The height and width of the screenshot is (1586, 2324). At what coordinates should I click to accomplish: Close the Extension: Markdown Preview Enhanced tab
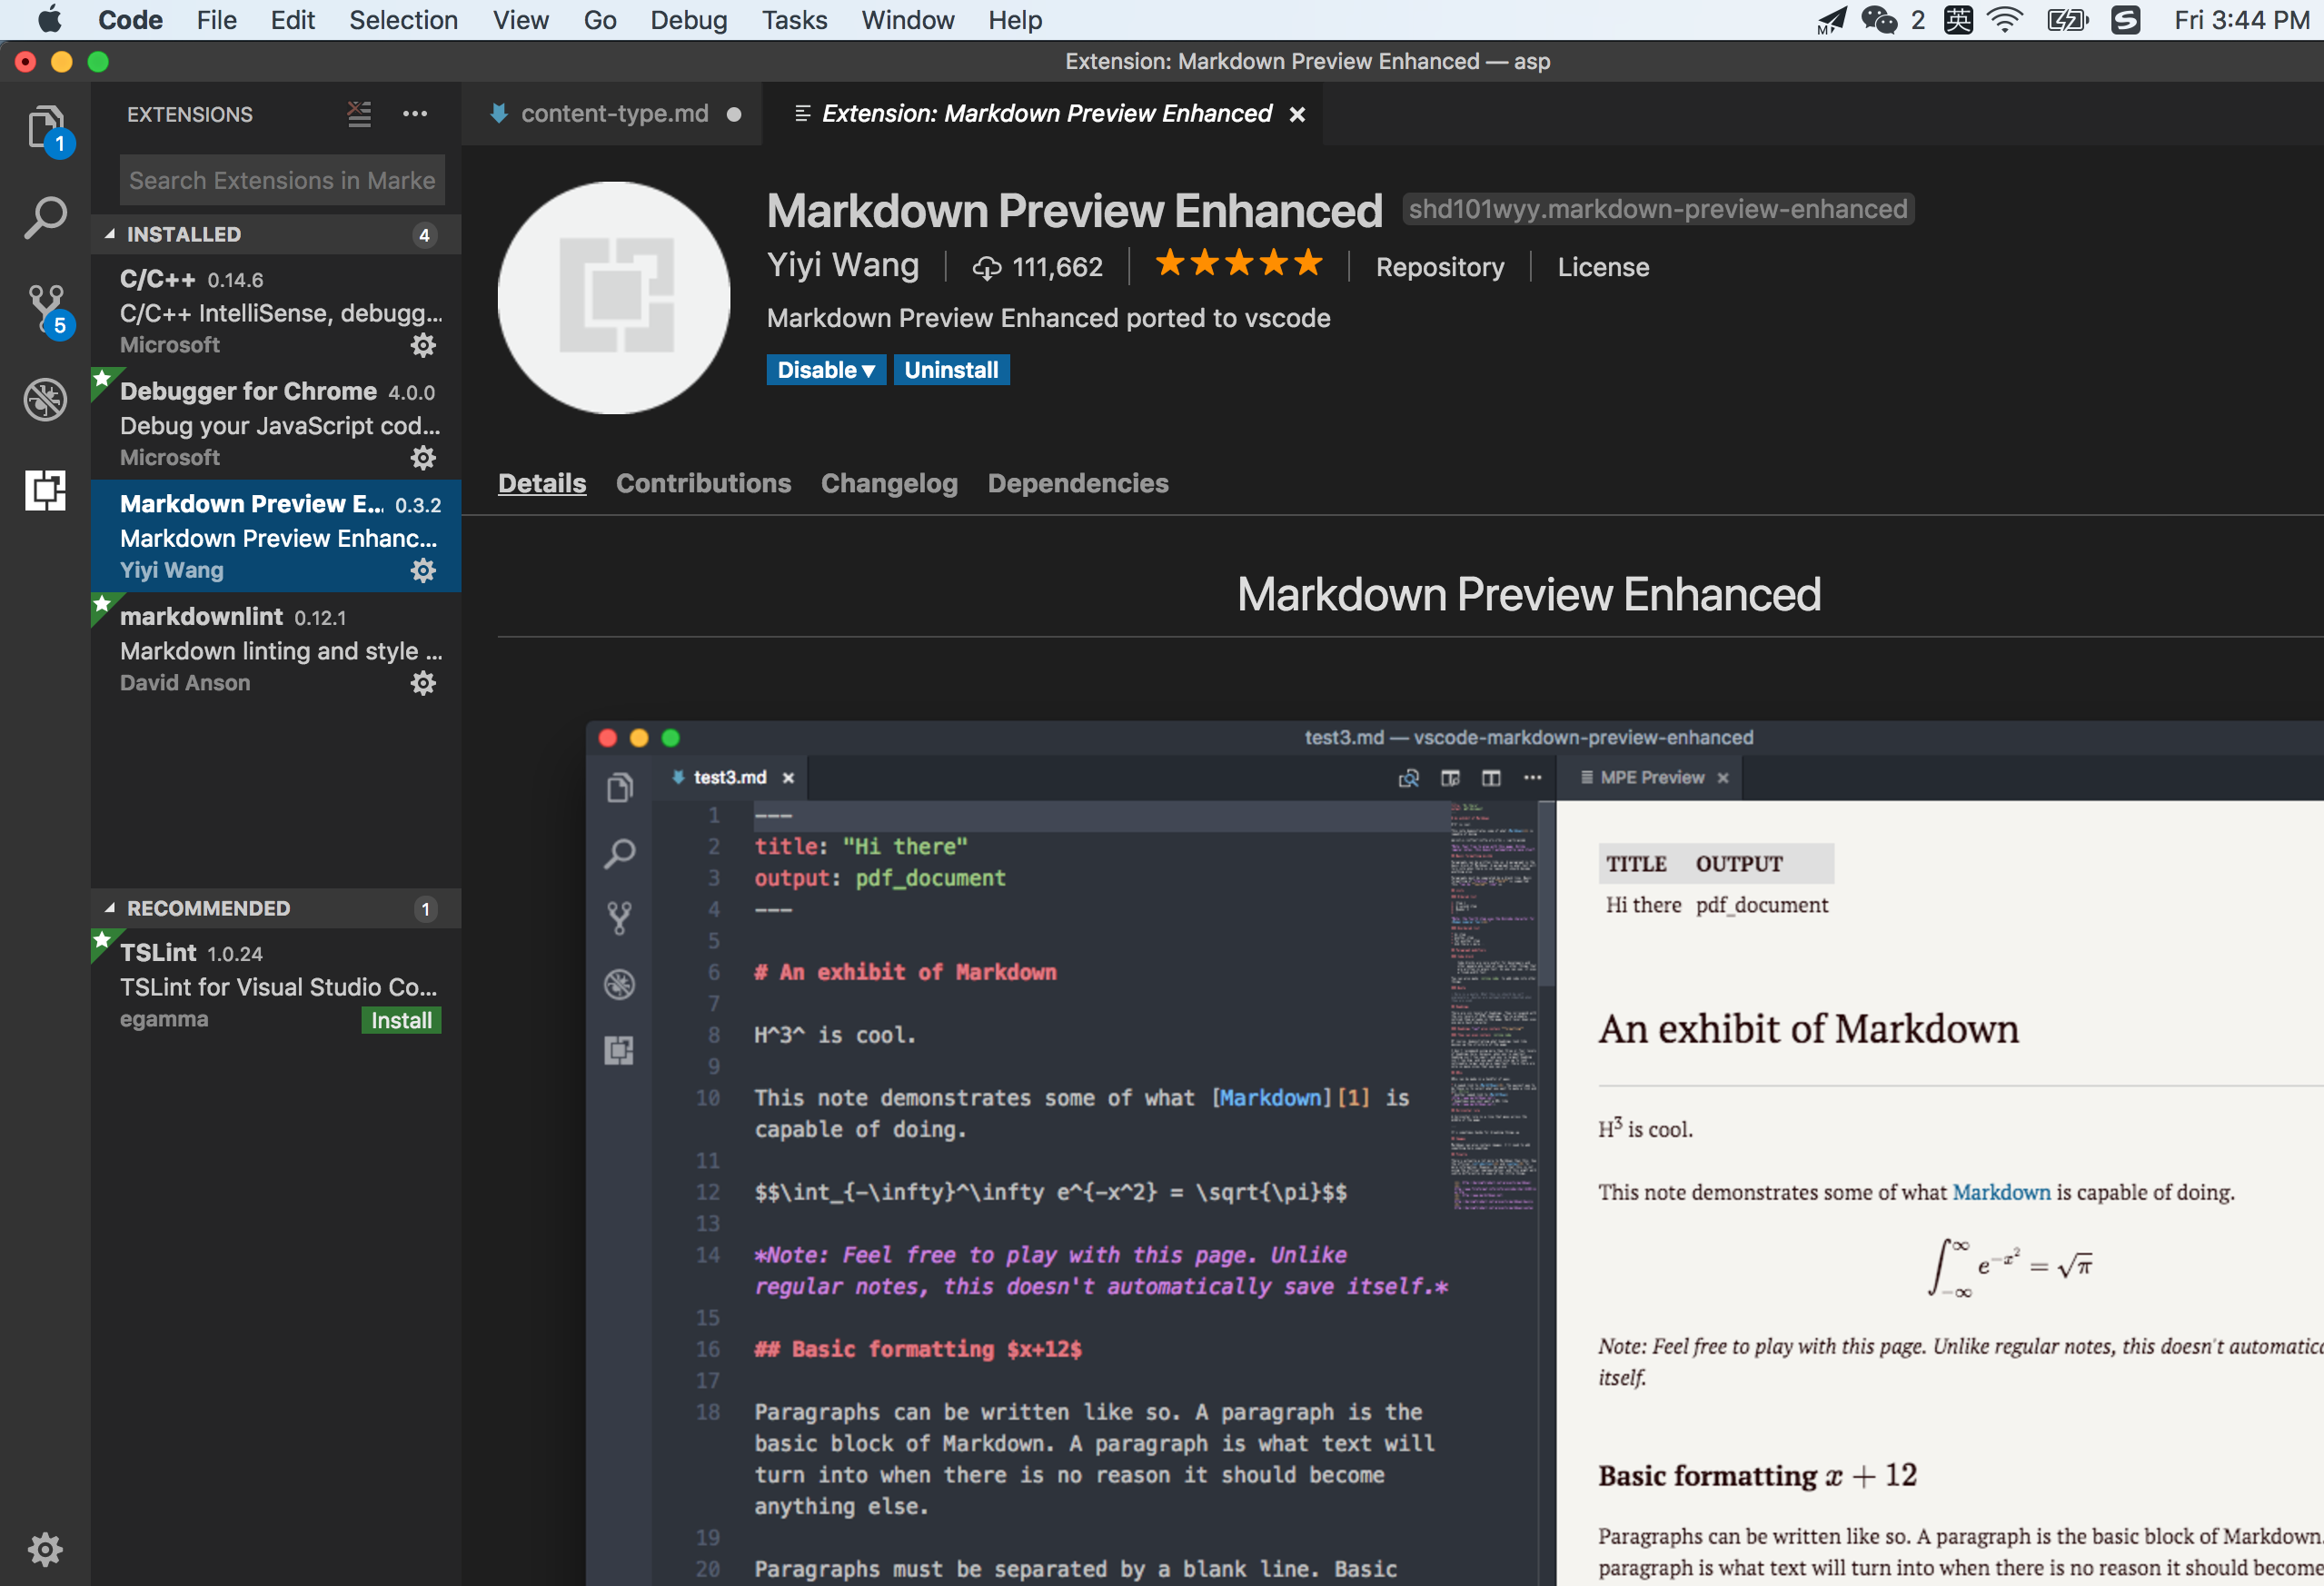(x=1297, y=115)
